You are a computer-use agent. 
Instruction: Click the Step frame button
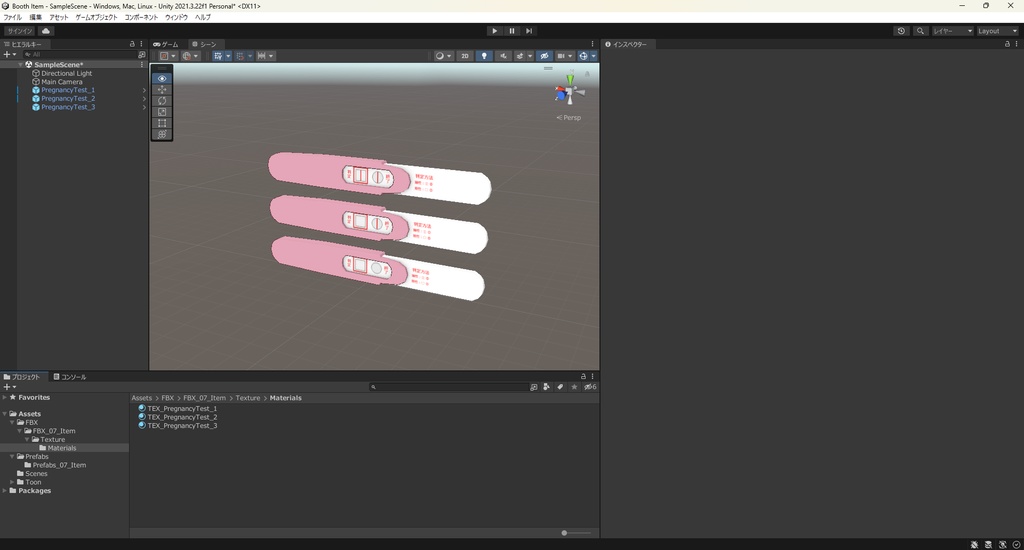[529, 31]
